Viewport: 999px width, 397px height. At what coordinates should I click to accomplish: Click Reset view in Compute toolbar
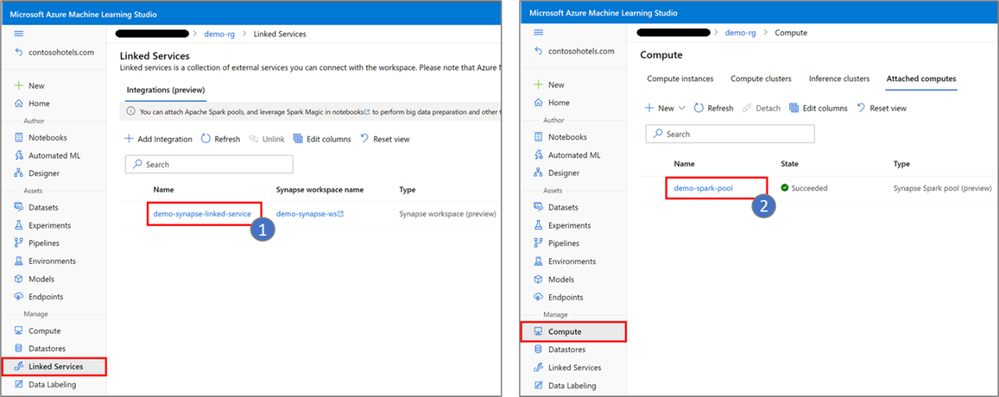pos(881,108)
